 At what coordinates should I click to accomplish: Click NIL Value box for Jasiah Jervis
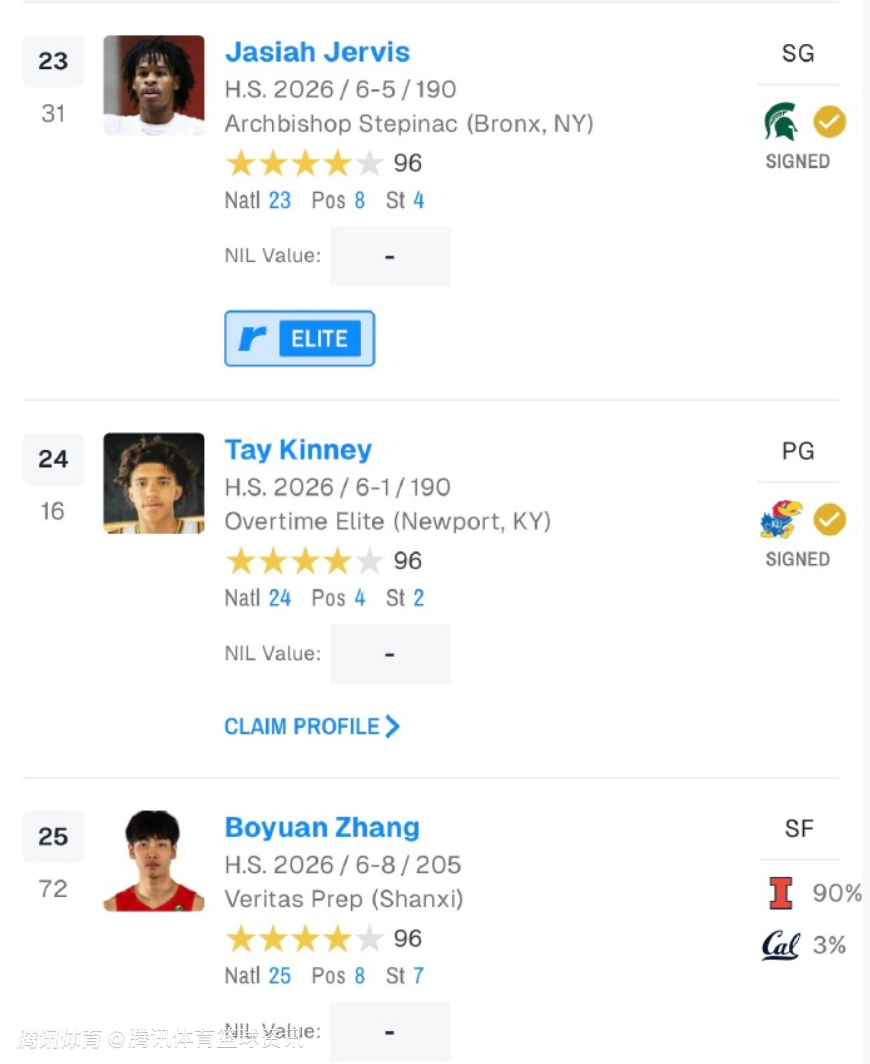[x=390, y=257]
